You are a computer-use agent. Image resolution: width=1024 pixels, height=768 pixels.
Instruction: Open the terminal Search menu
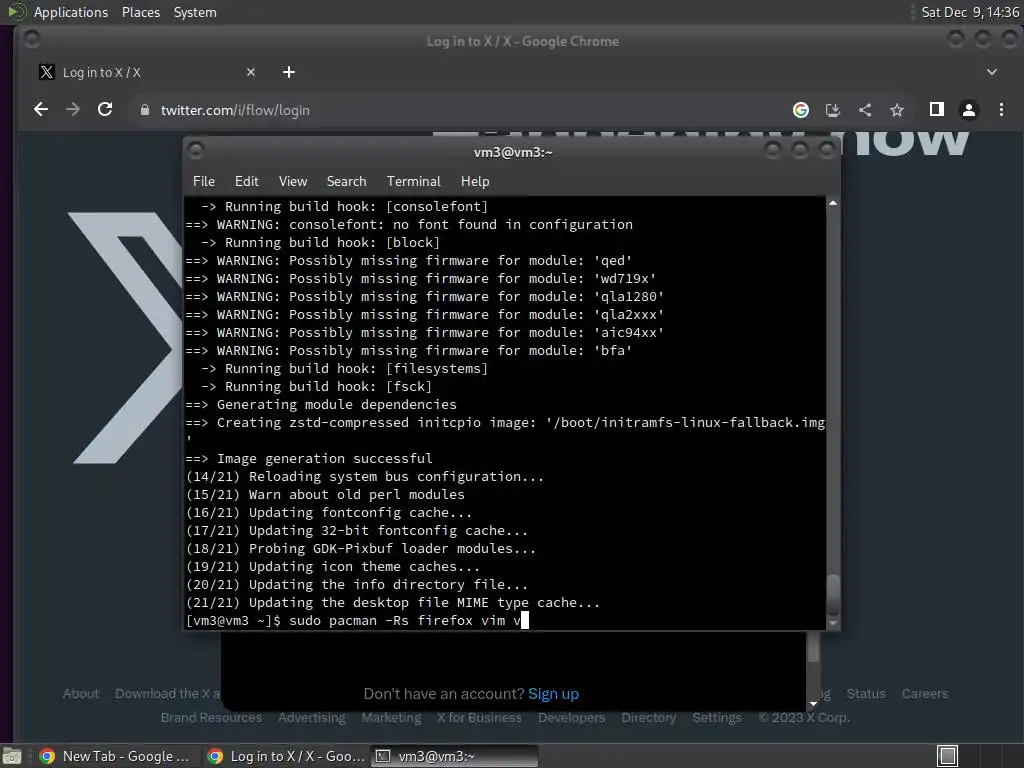346,181
